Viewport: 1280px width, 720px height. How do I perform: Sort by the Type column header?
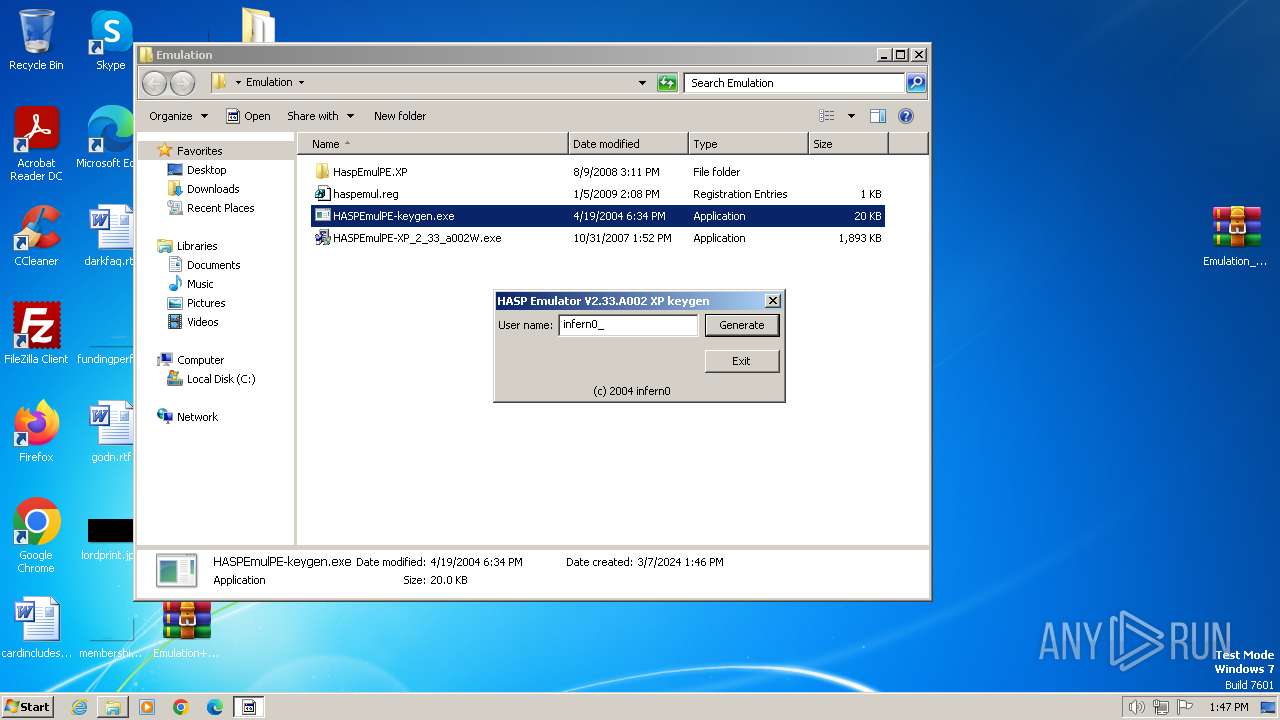coord(748,144)
